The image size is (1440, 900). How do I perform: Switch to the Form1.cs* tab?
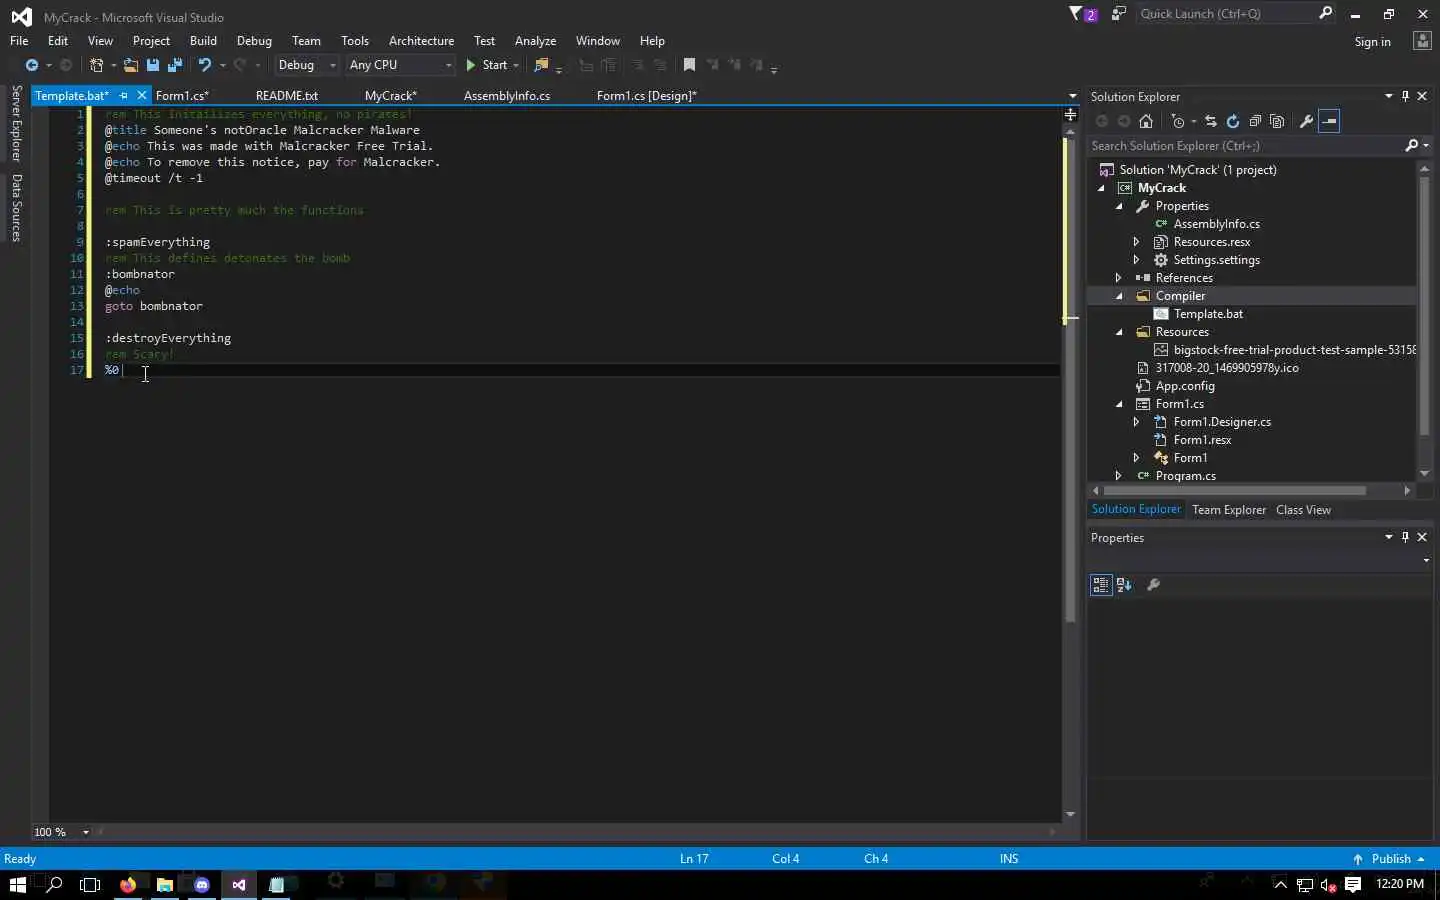182,96
